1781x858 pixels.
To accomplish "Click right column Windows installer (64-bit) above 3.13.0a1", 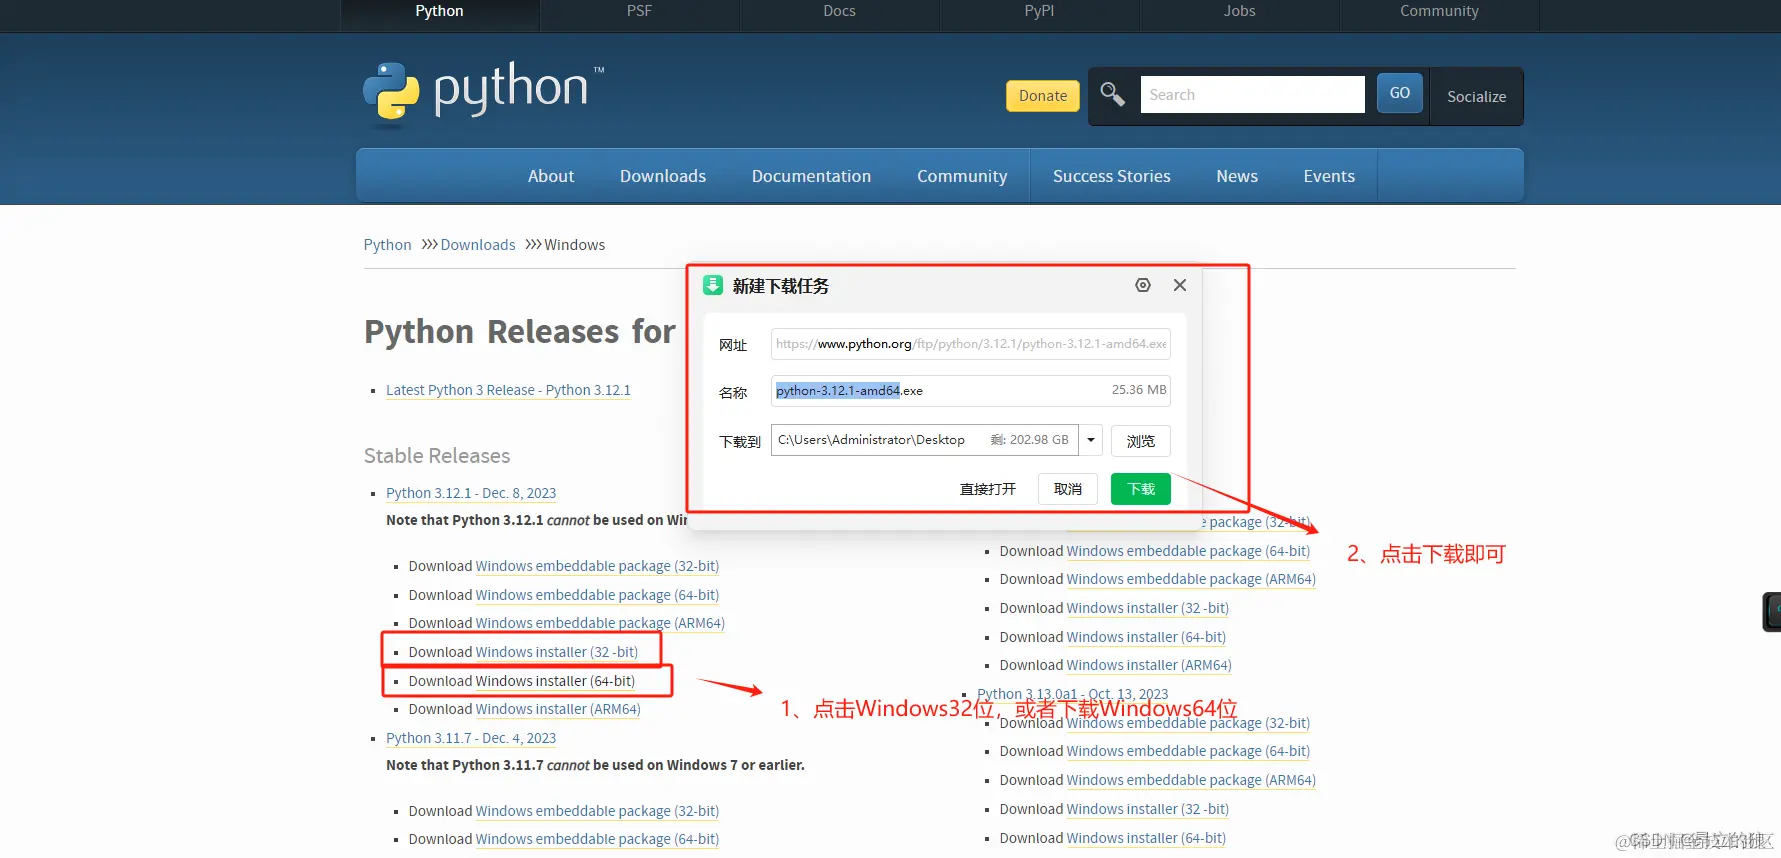I will tap(1146, 637).
